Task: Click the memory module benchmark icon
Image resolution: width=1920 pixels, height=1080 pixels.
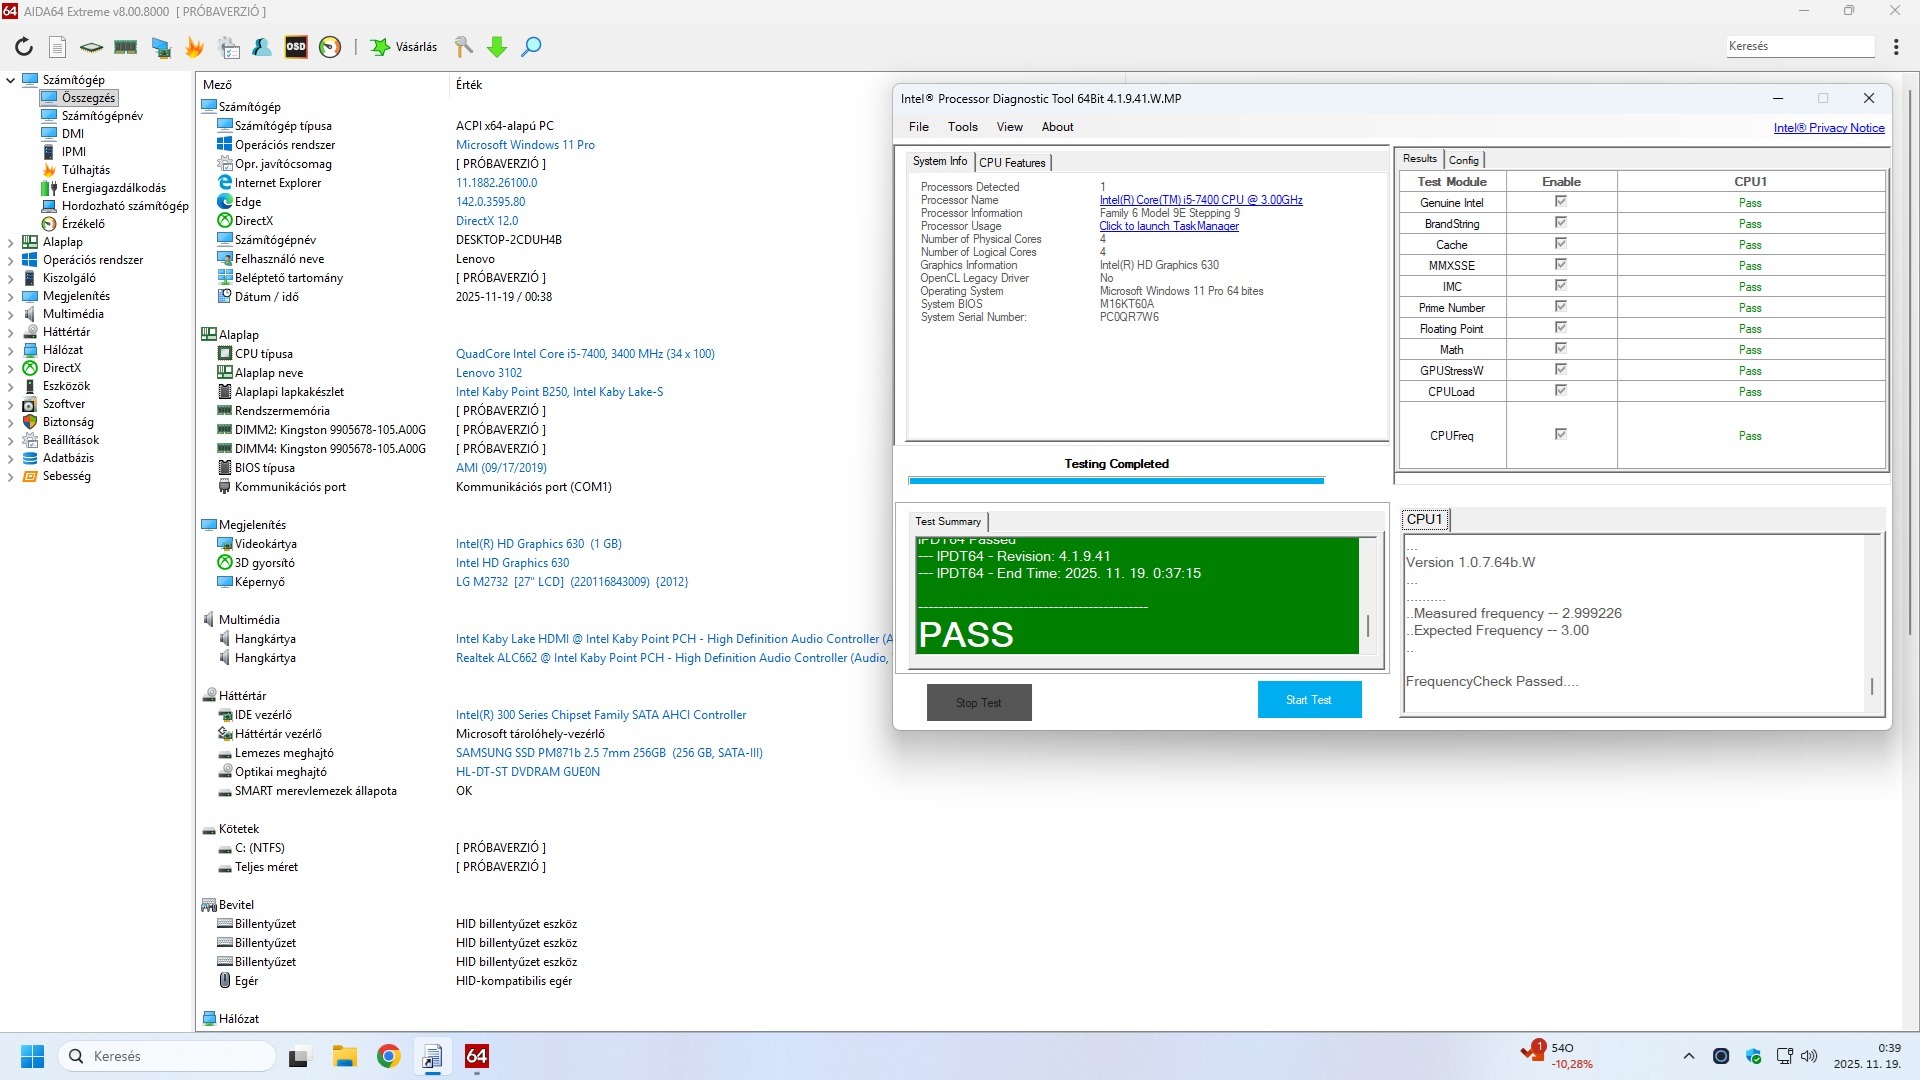Action: pos(126,47)
